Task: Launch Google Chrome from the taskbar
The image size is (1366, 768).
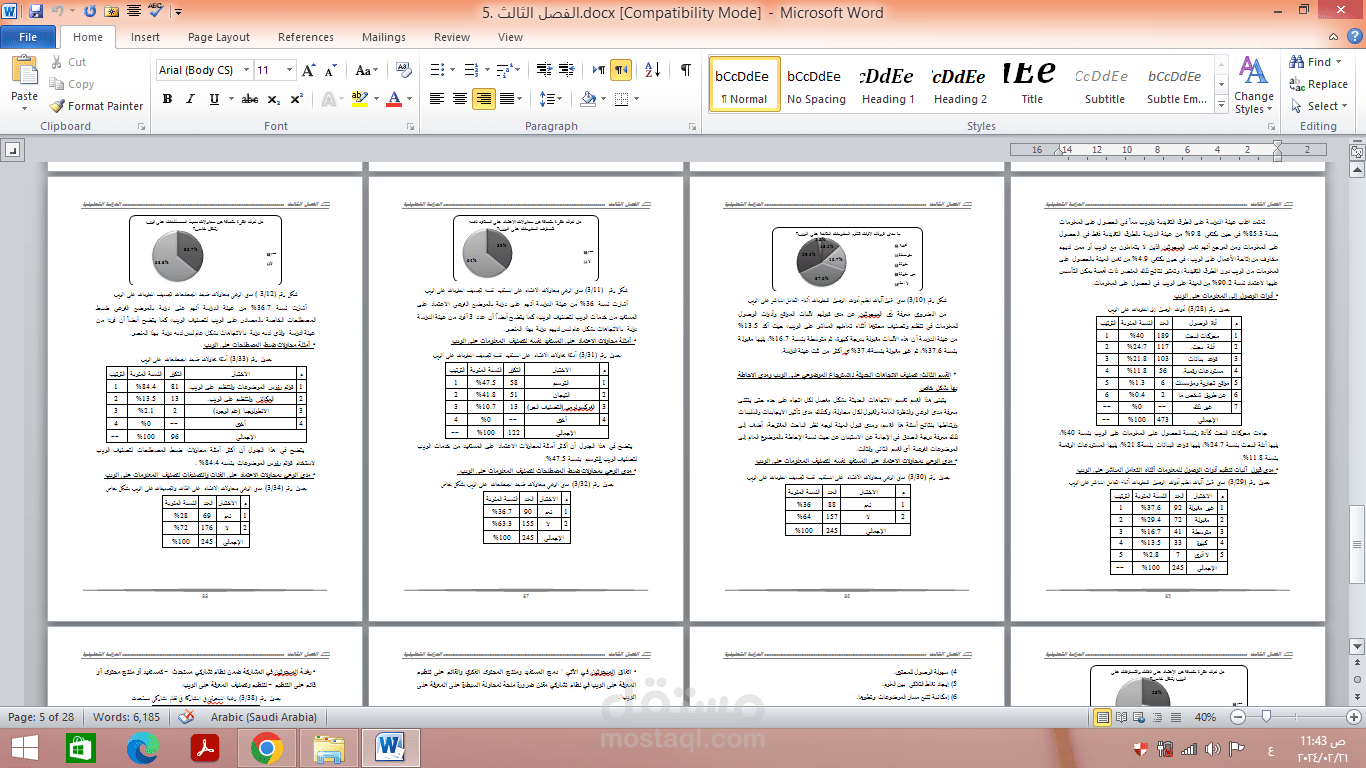Action: pos(266,747)
